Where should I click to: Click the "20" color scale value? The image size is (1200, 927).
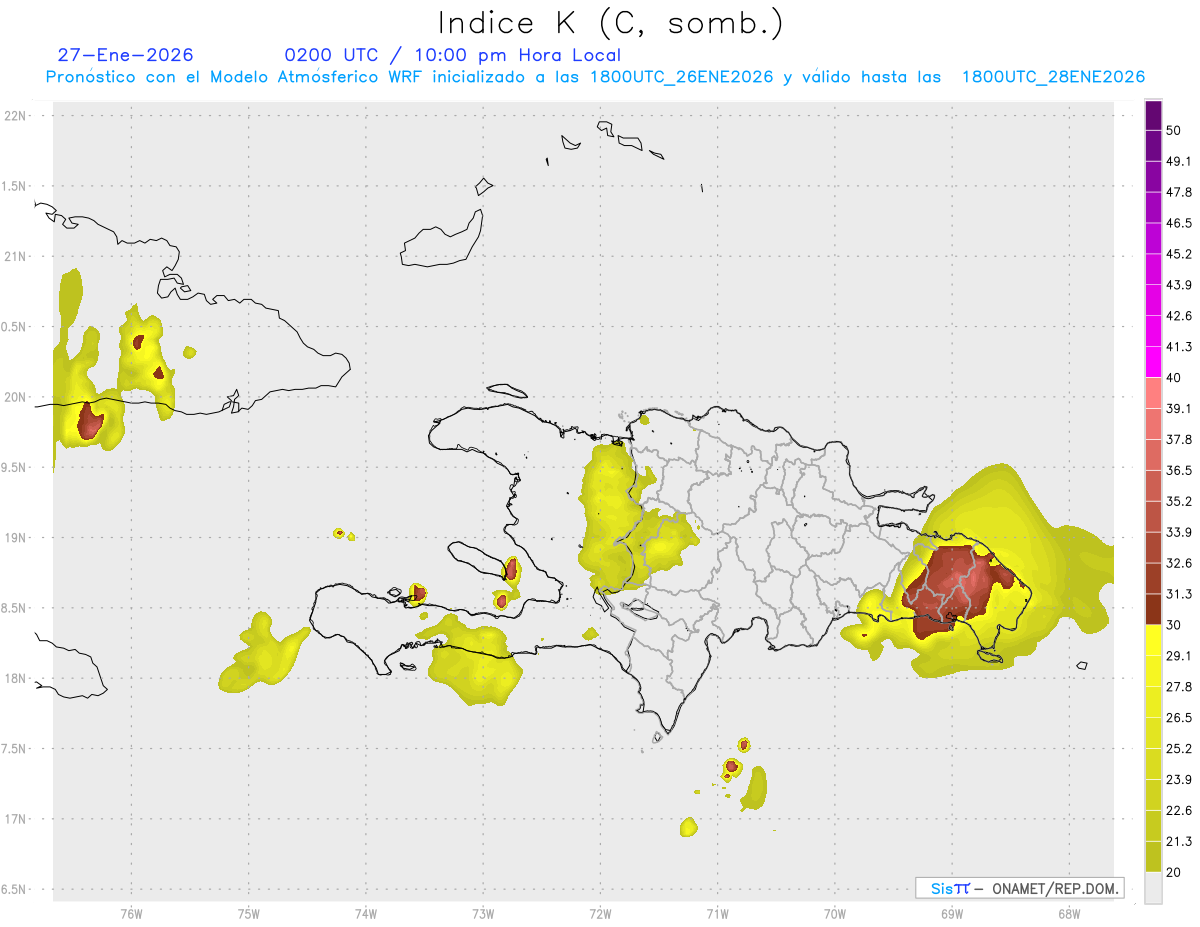[1174, 873]
